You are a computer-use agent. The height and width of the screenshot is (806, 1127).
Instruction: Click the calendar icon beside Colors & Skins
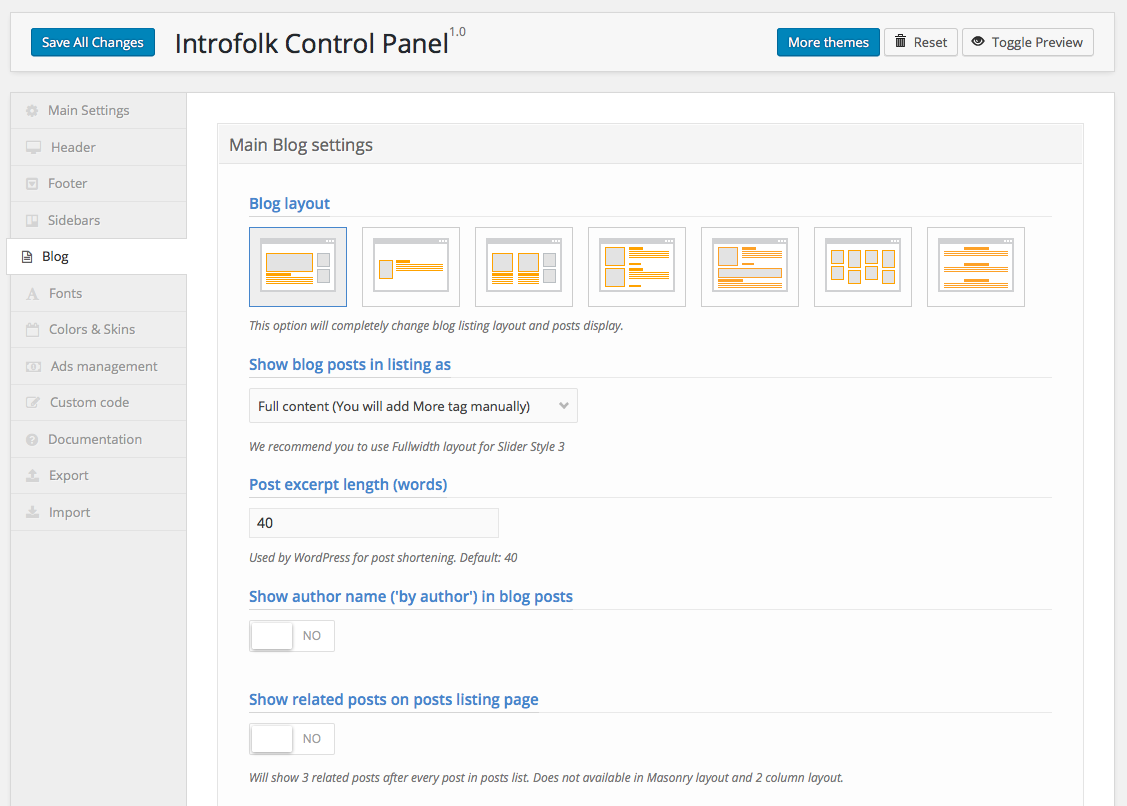coord(32,330)
